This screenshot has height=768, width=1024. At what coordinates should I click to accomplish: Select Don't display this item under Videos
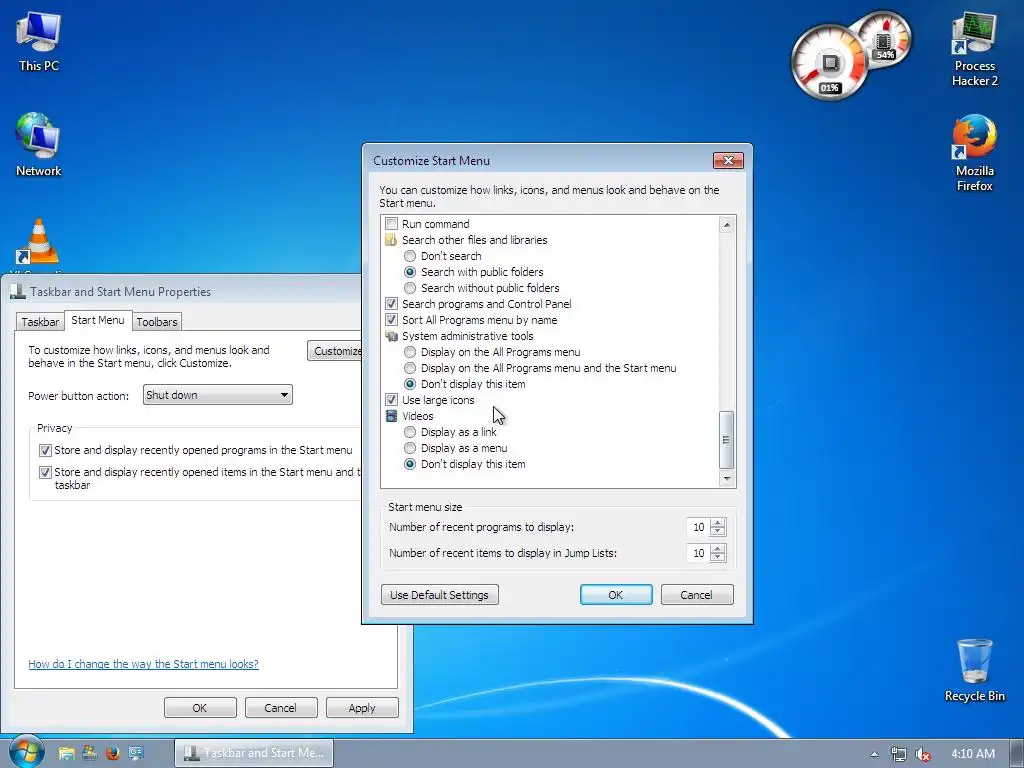point(409,464)
